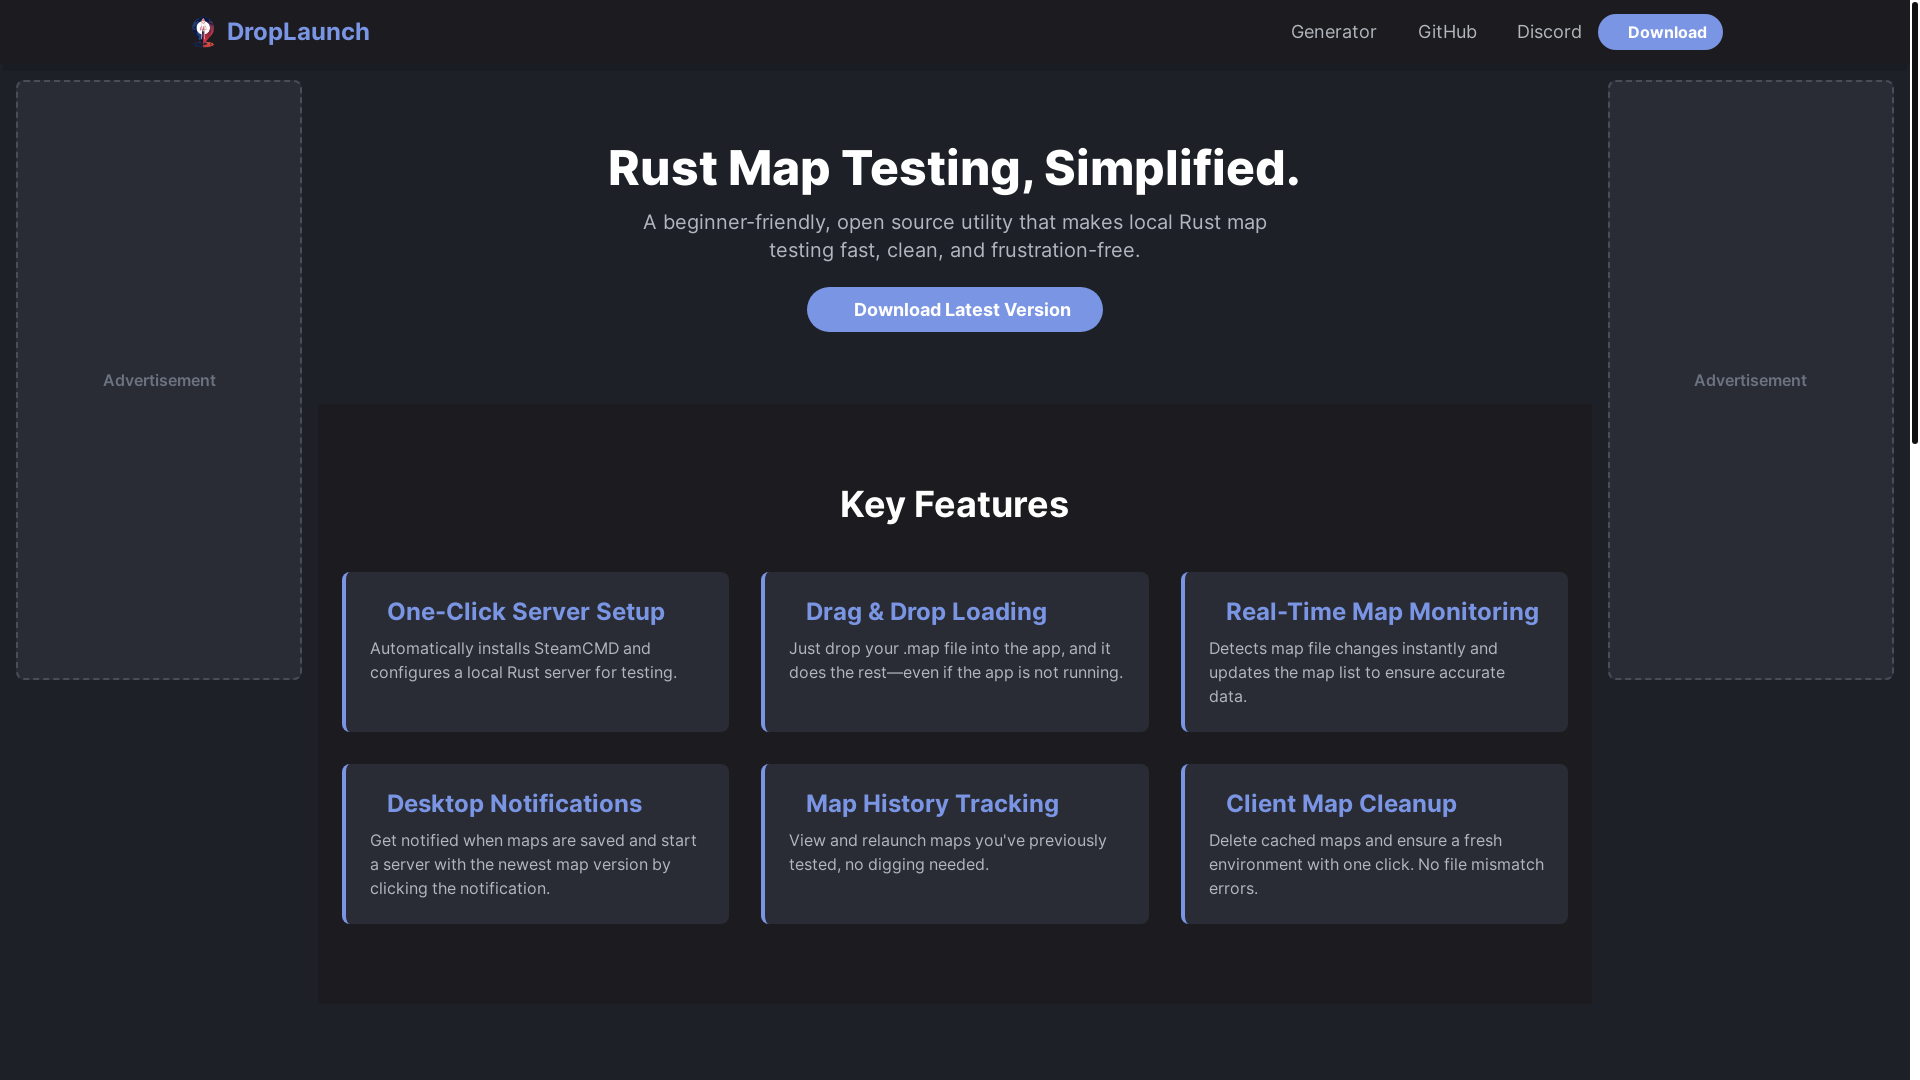
Task: Click the beginner-friendly utility subtitle text
Action: click(x=955, y=236)
